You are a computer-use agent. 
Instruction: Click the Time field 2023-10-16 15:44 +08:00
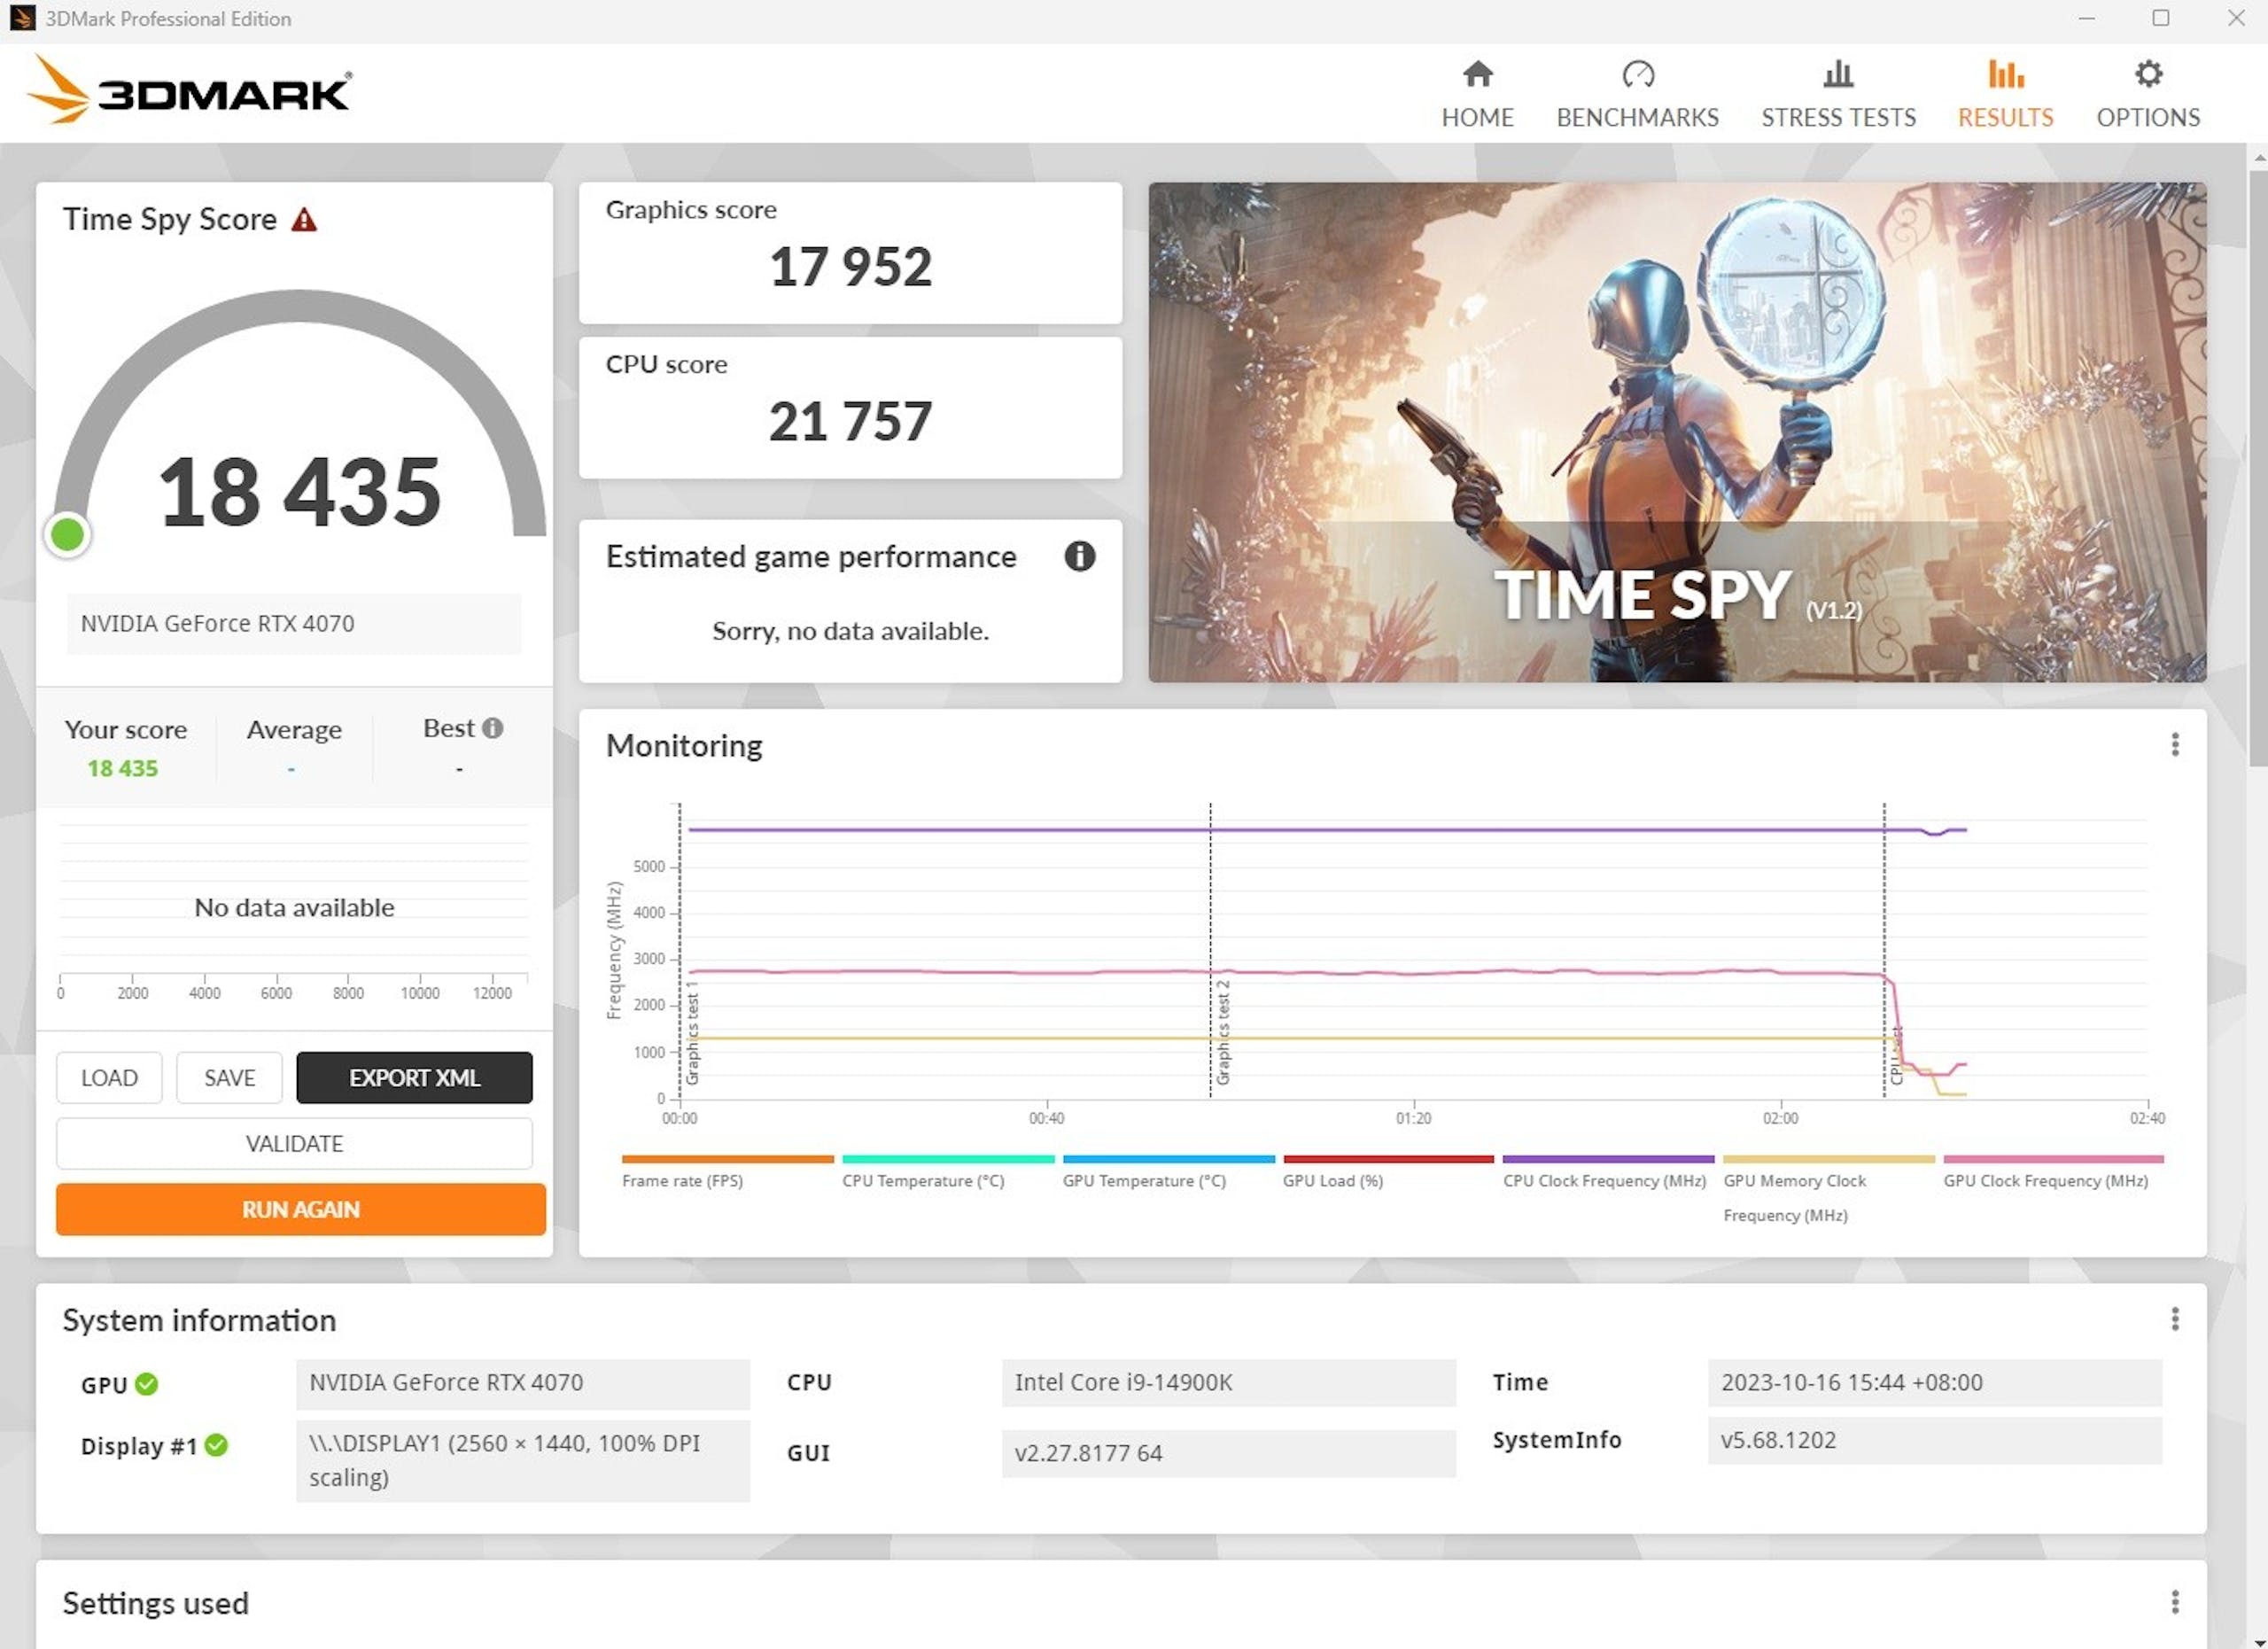(x=1934, y=1383)
